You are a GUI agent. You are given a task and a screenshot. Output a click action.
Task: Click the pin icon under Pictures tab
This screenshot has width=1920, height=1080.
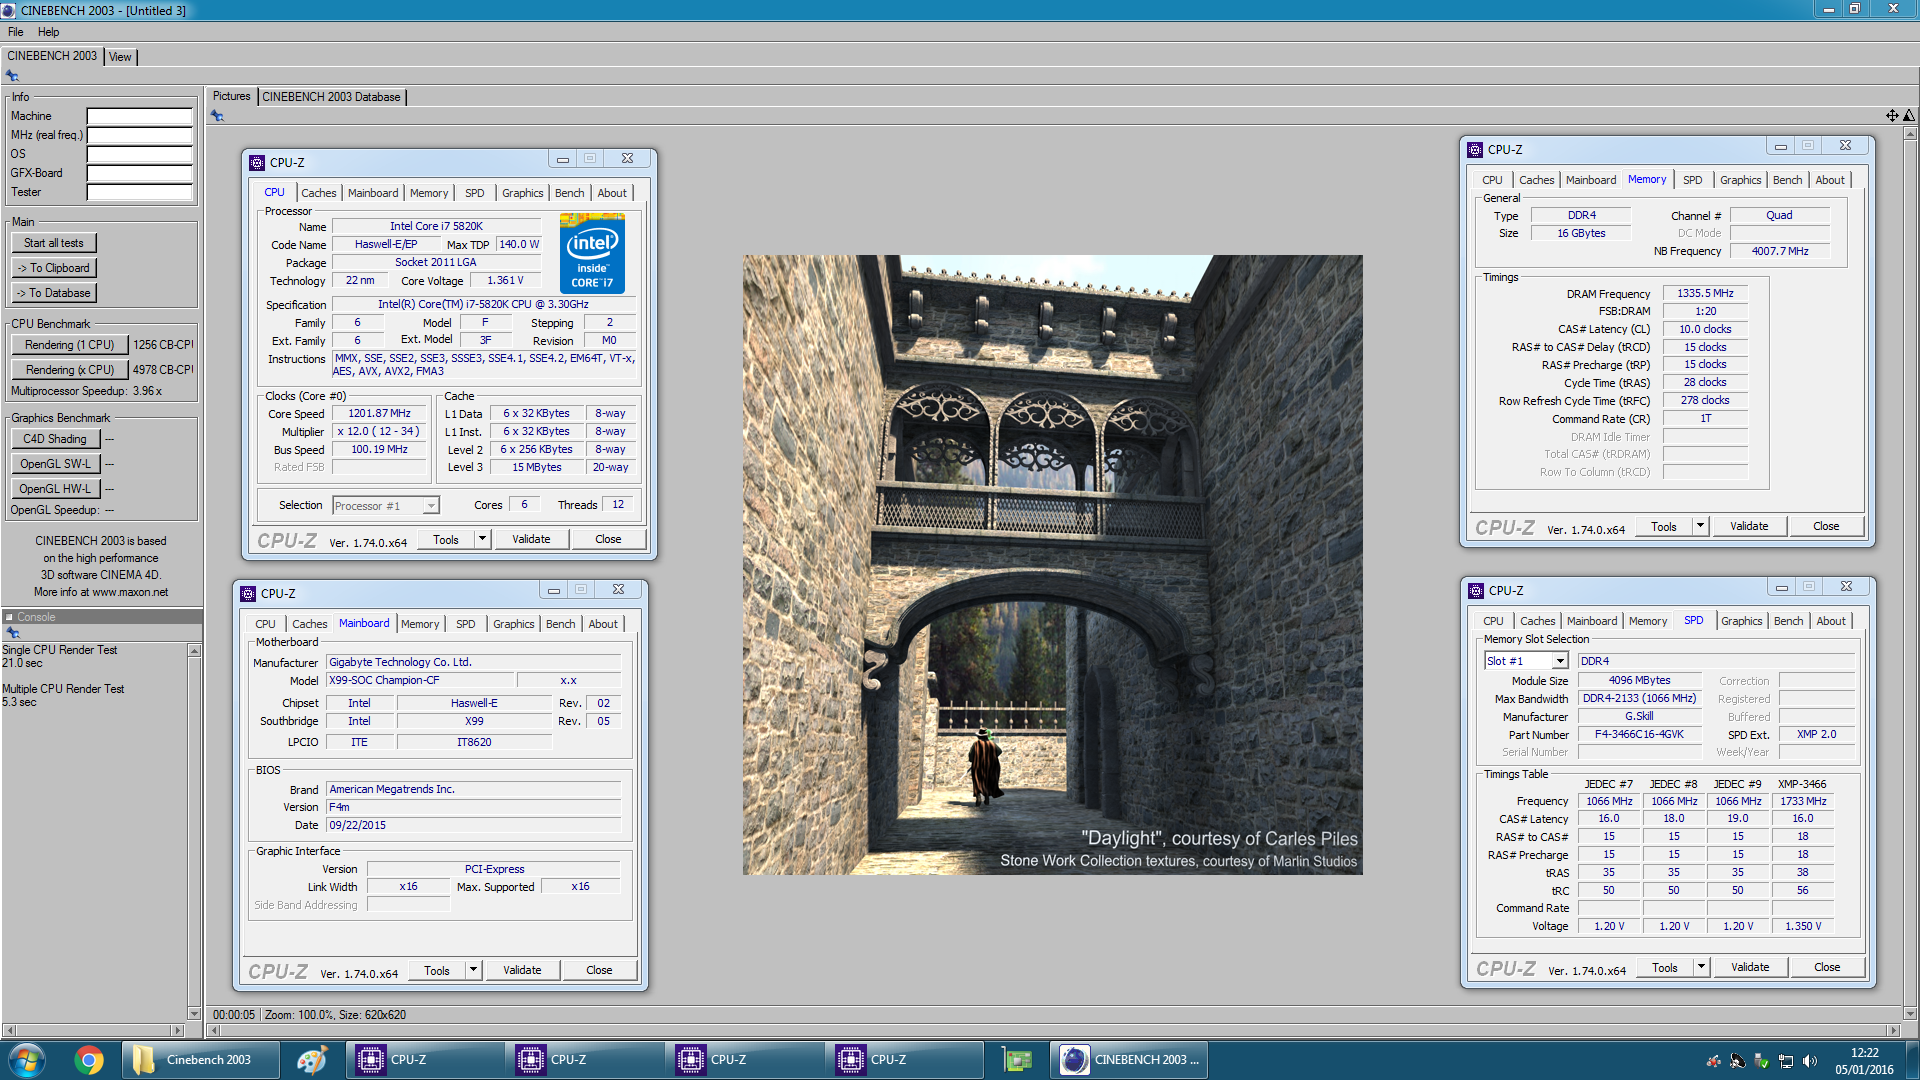pos(217,116)
